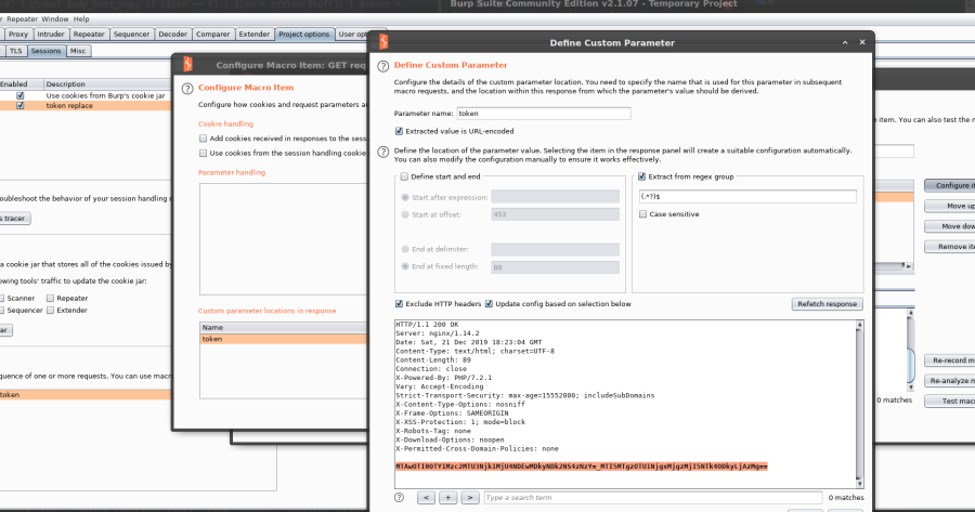Click the Parameter name input field
The height and width of the screenshot is (512, 975).
[x=544, y=114]
